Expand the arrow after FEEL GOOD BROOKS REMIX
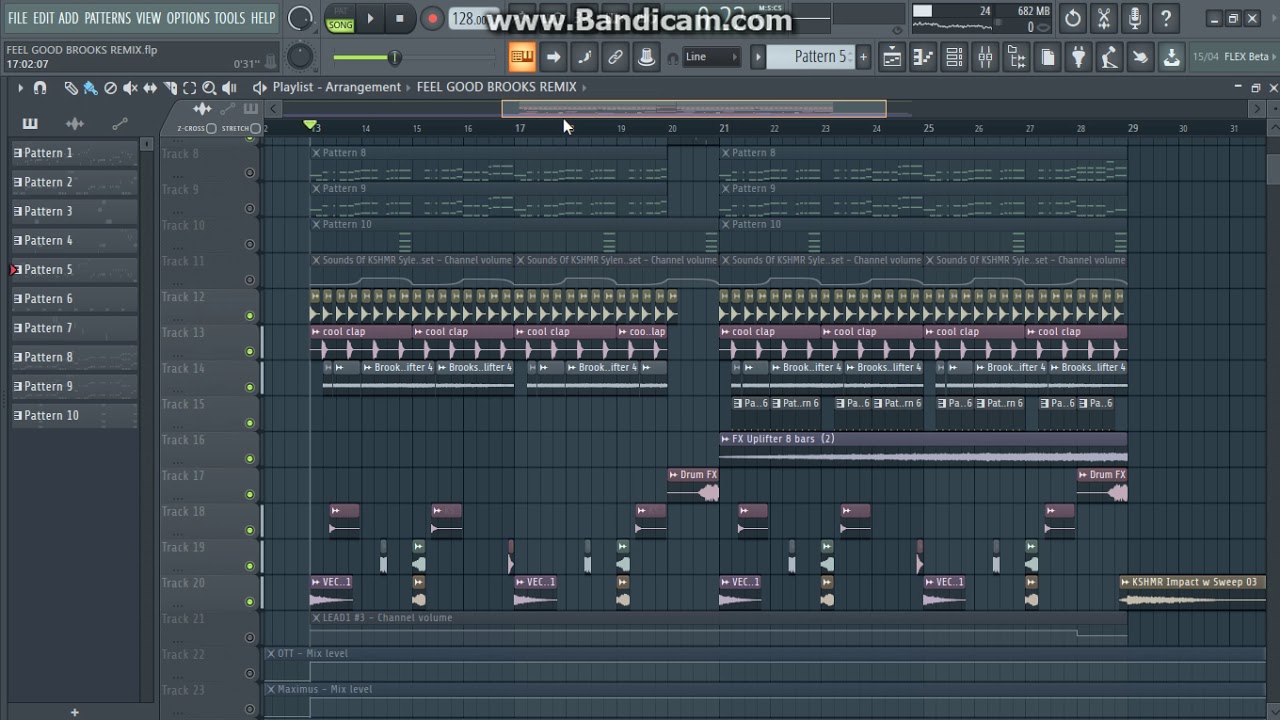 pos(584,87)
